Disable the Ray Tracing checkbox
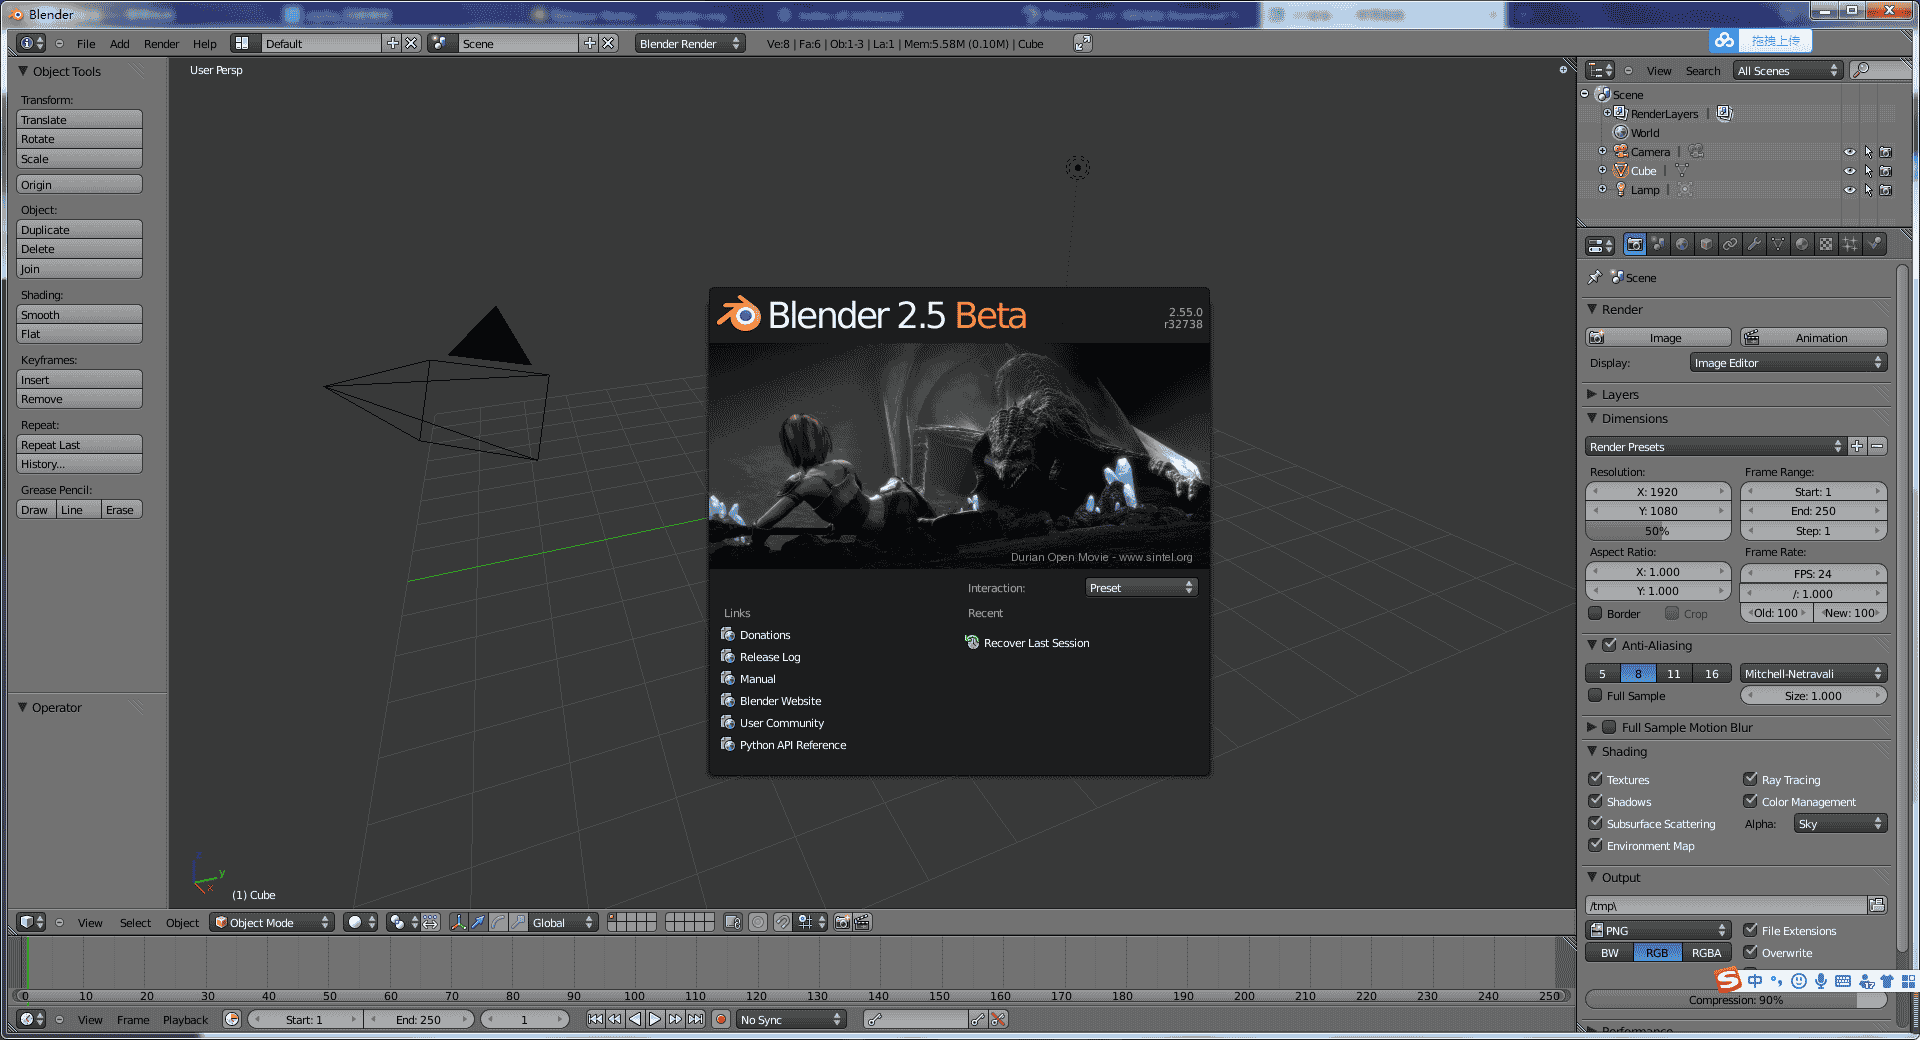1920x1040 pixels. pos(1750,779)
